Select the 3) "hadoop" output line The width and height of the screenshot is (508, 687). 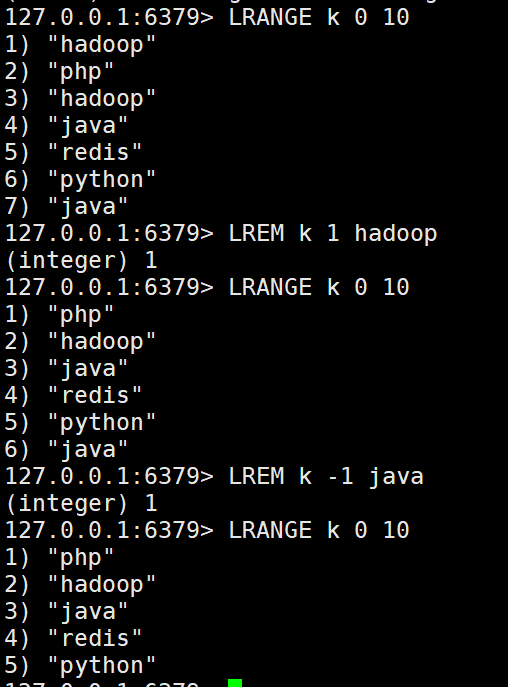click(x=80, y=98)
